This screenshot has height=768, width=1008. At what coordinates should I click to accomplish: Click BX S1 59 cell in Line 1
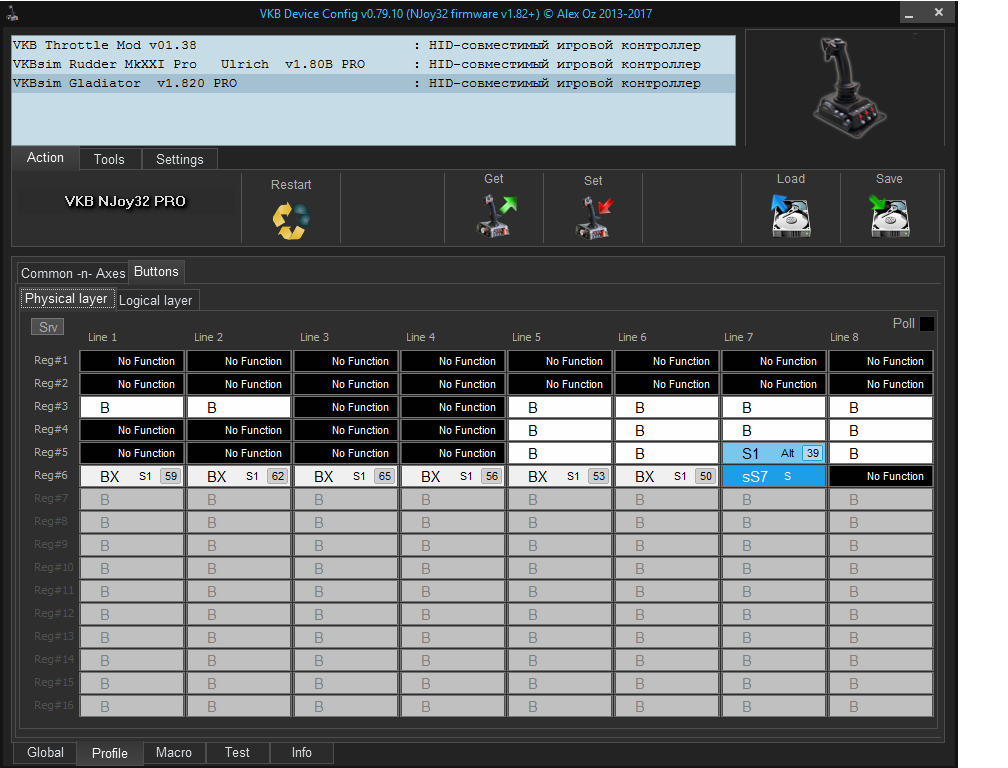pyautogui.click(x=132, y=477)
